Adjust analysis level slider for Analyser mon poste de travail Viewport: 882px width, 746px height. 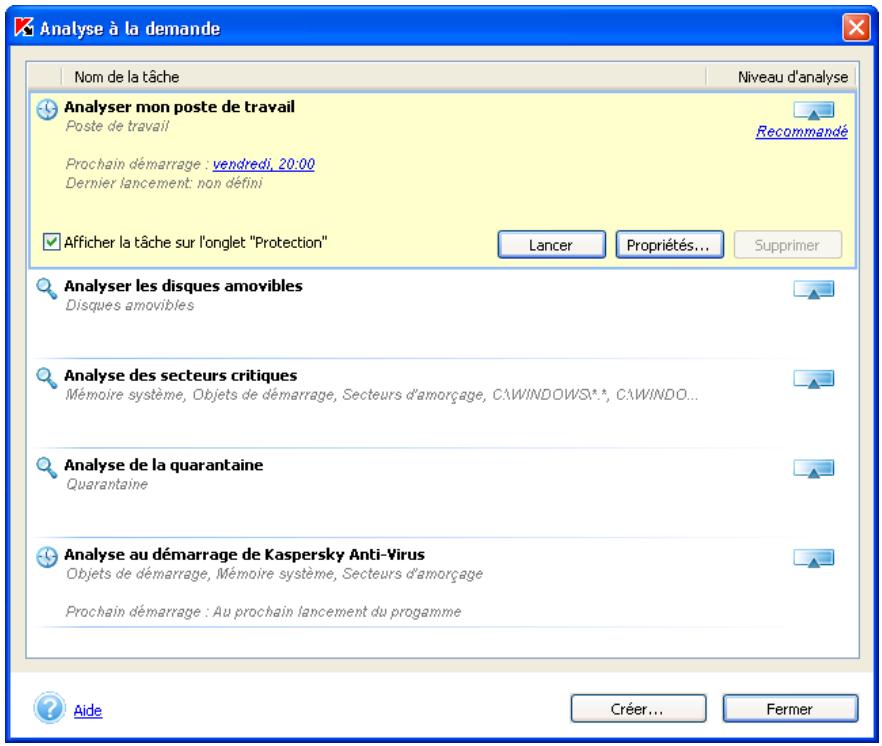coord(813,111)
